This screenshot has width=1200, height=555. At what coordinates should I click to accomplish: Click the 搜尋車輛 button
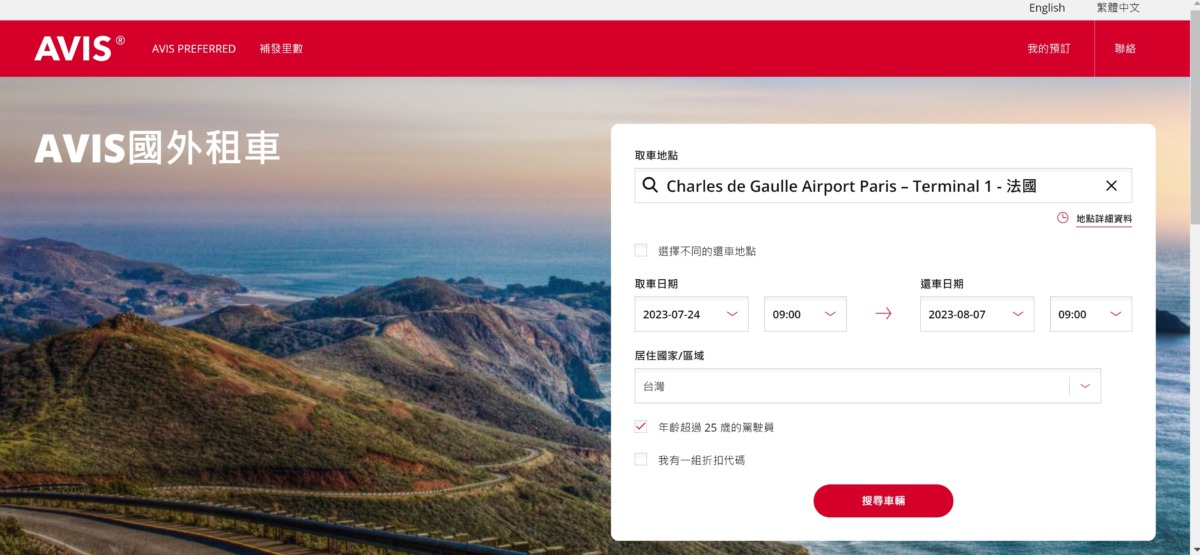point(883,500)
